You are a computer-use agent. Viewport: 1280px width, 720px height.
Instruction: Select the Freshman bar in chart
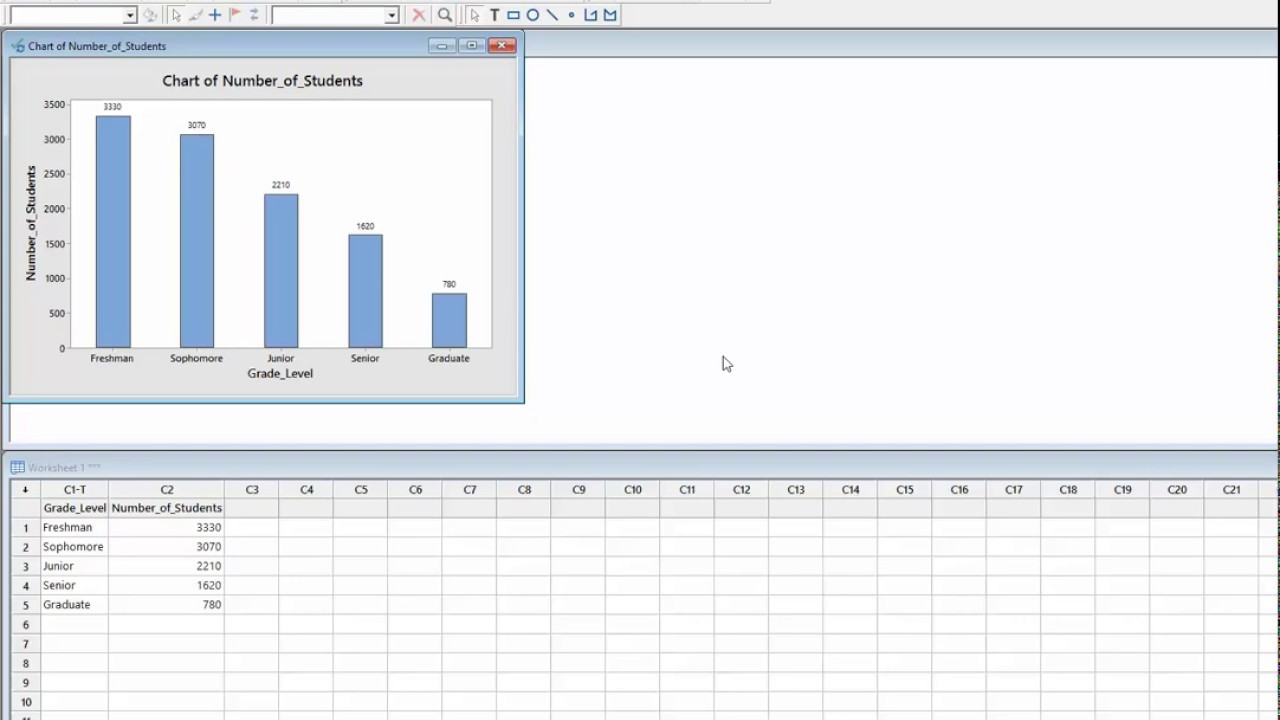point(113,232)
